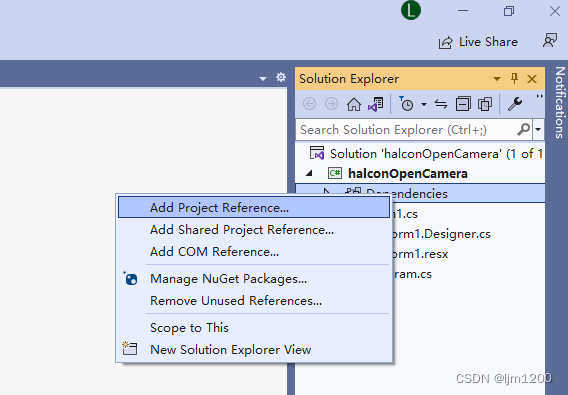Toggle sync with active document

pos(441,104)
